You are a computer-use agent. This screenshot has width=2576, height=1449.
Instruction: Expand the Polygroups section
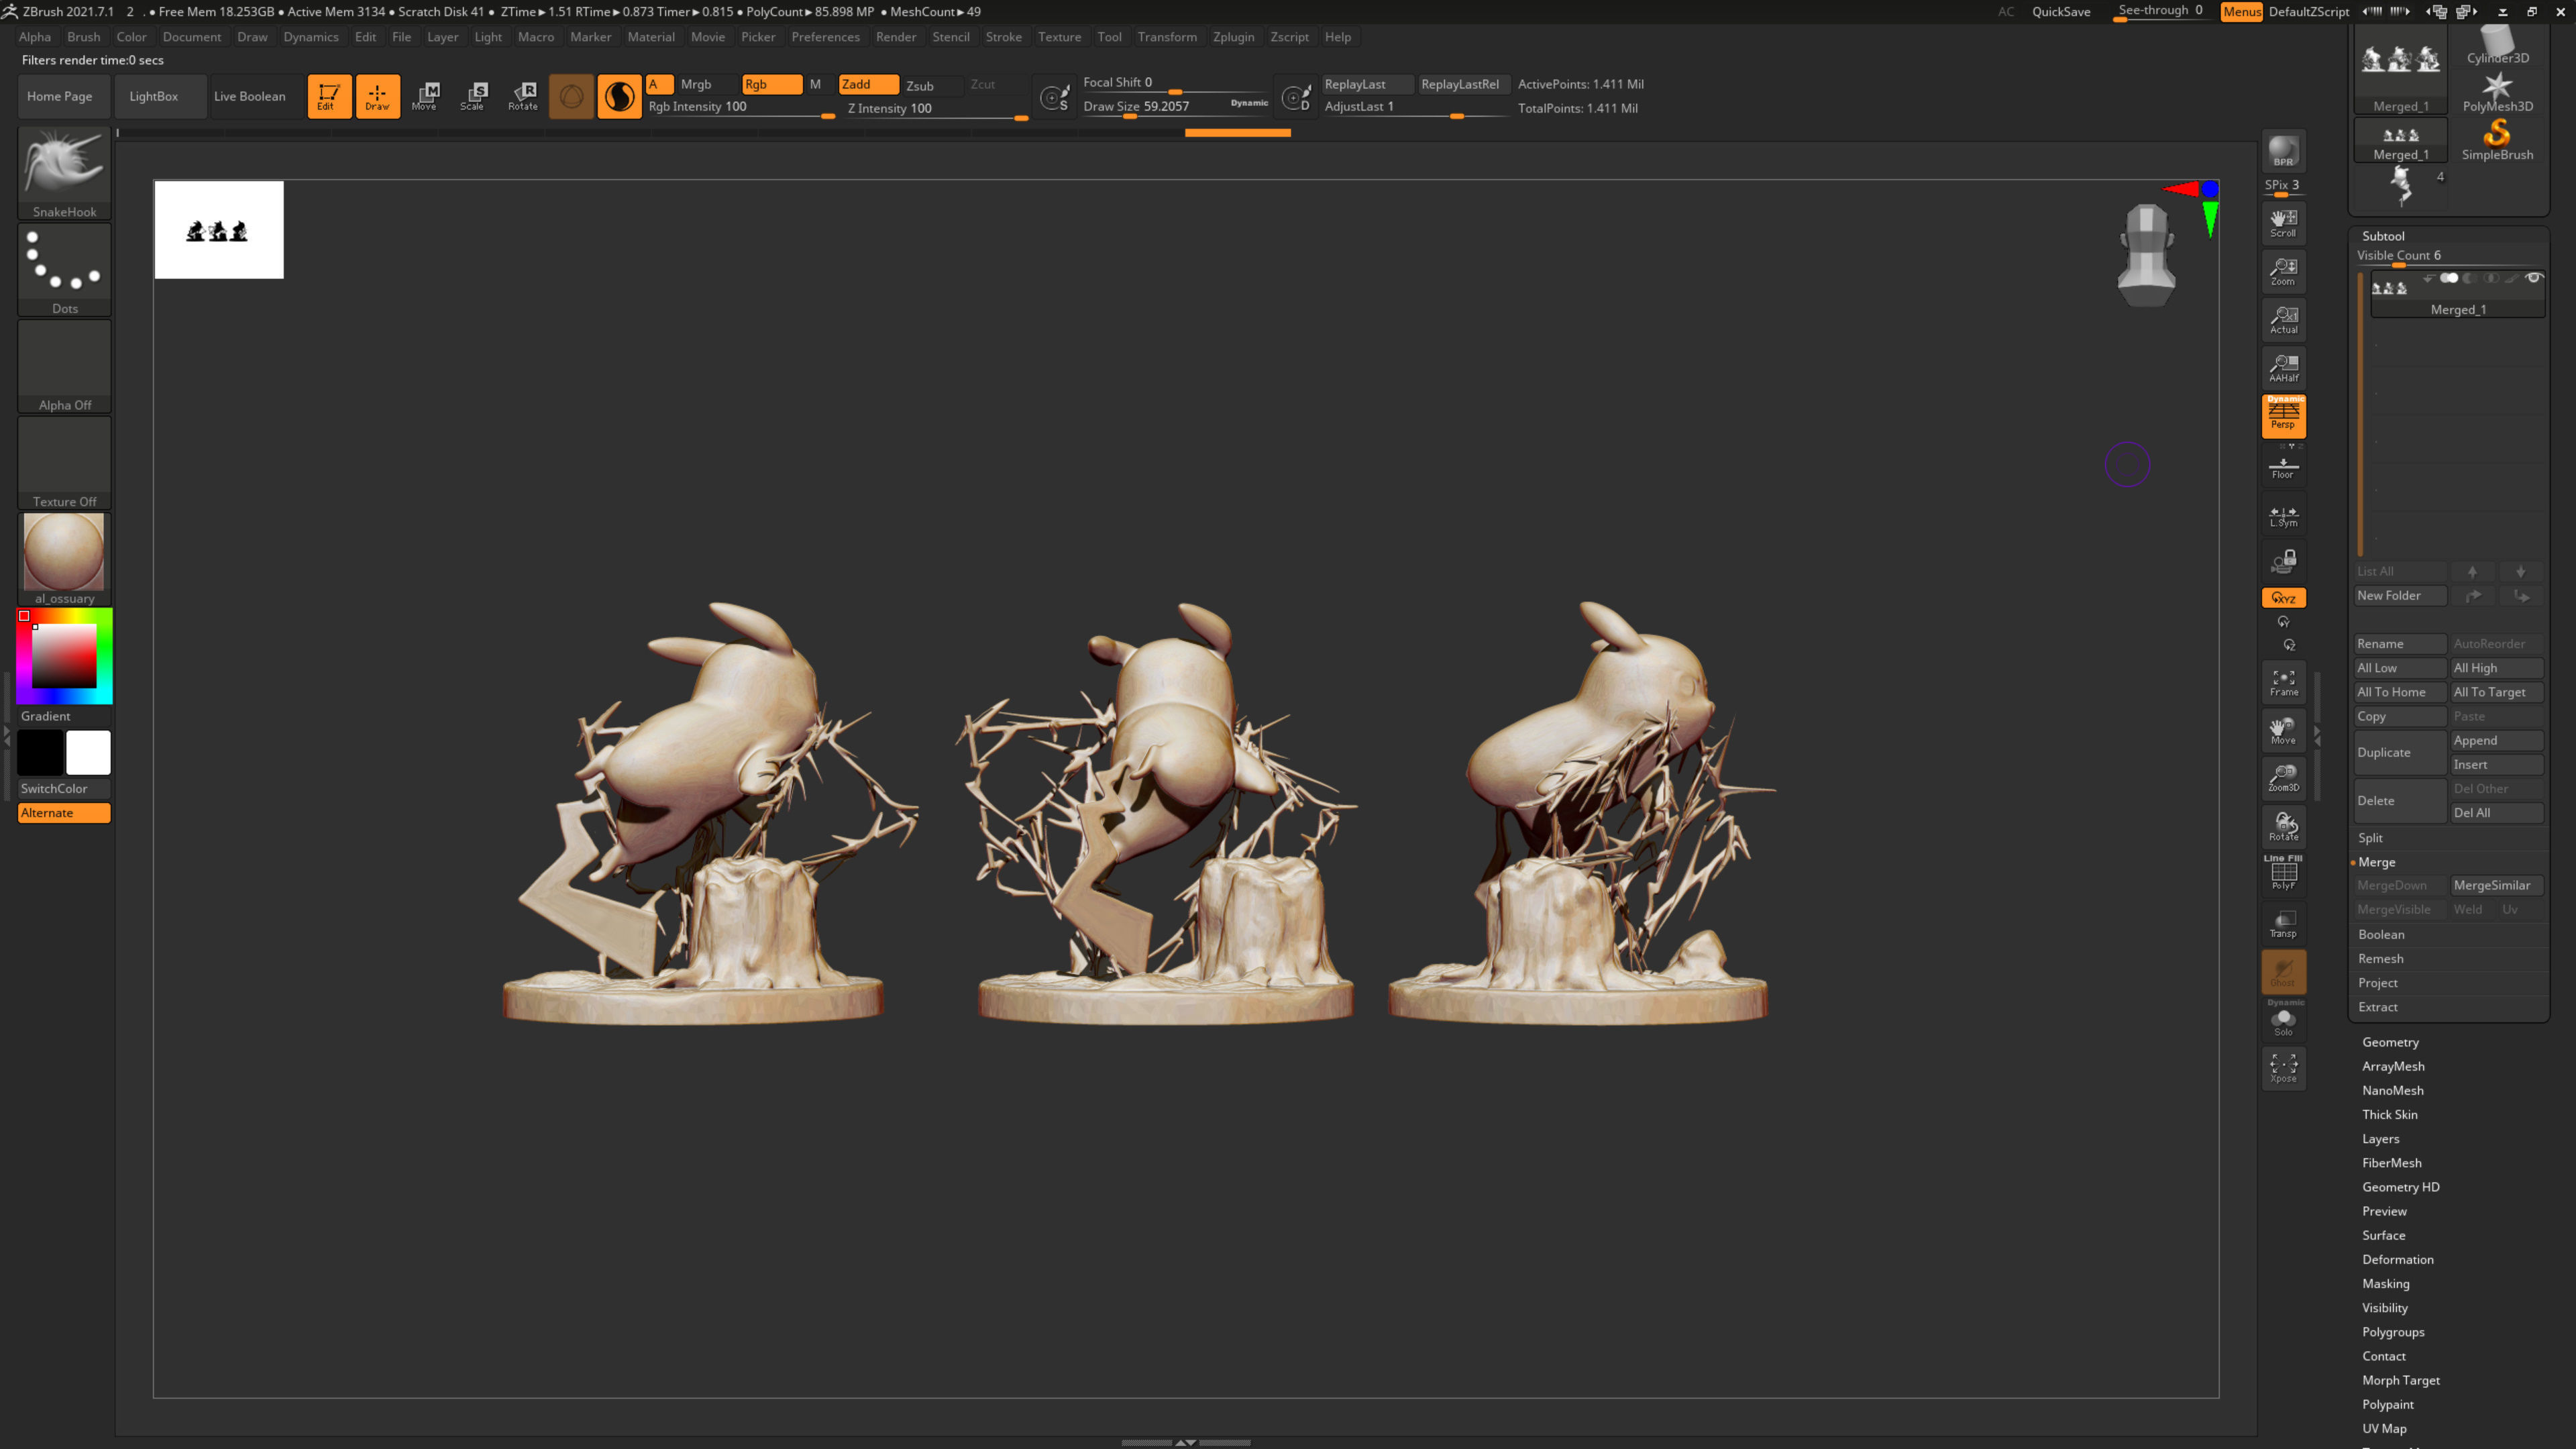(x=2393, y=1332)
